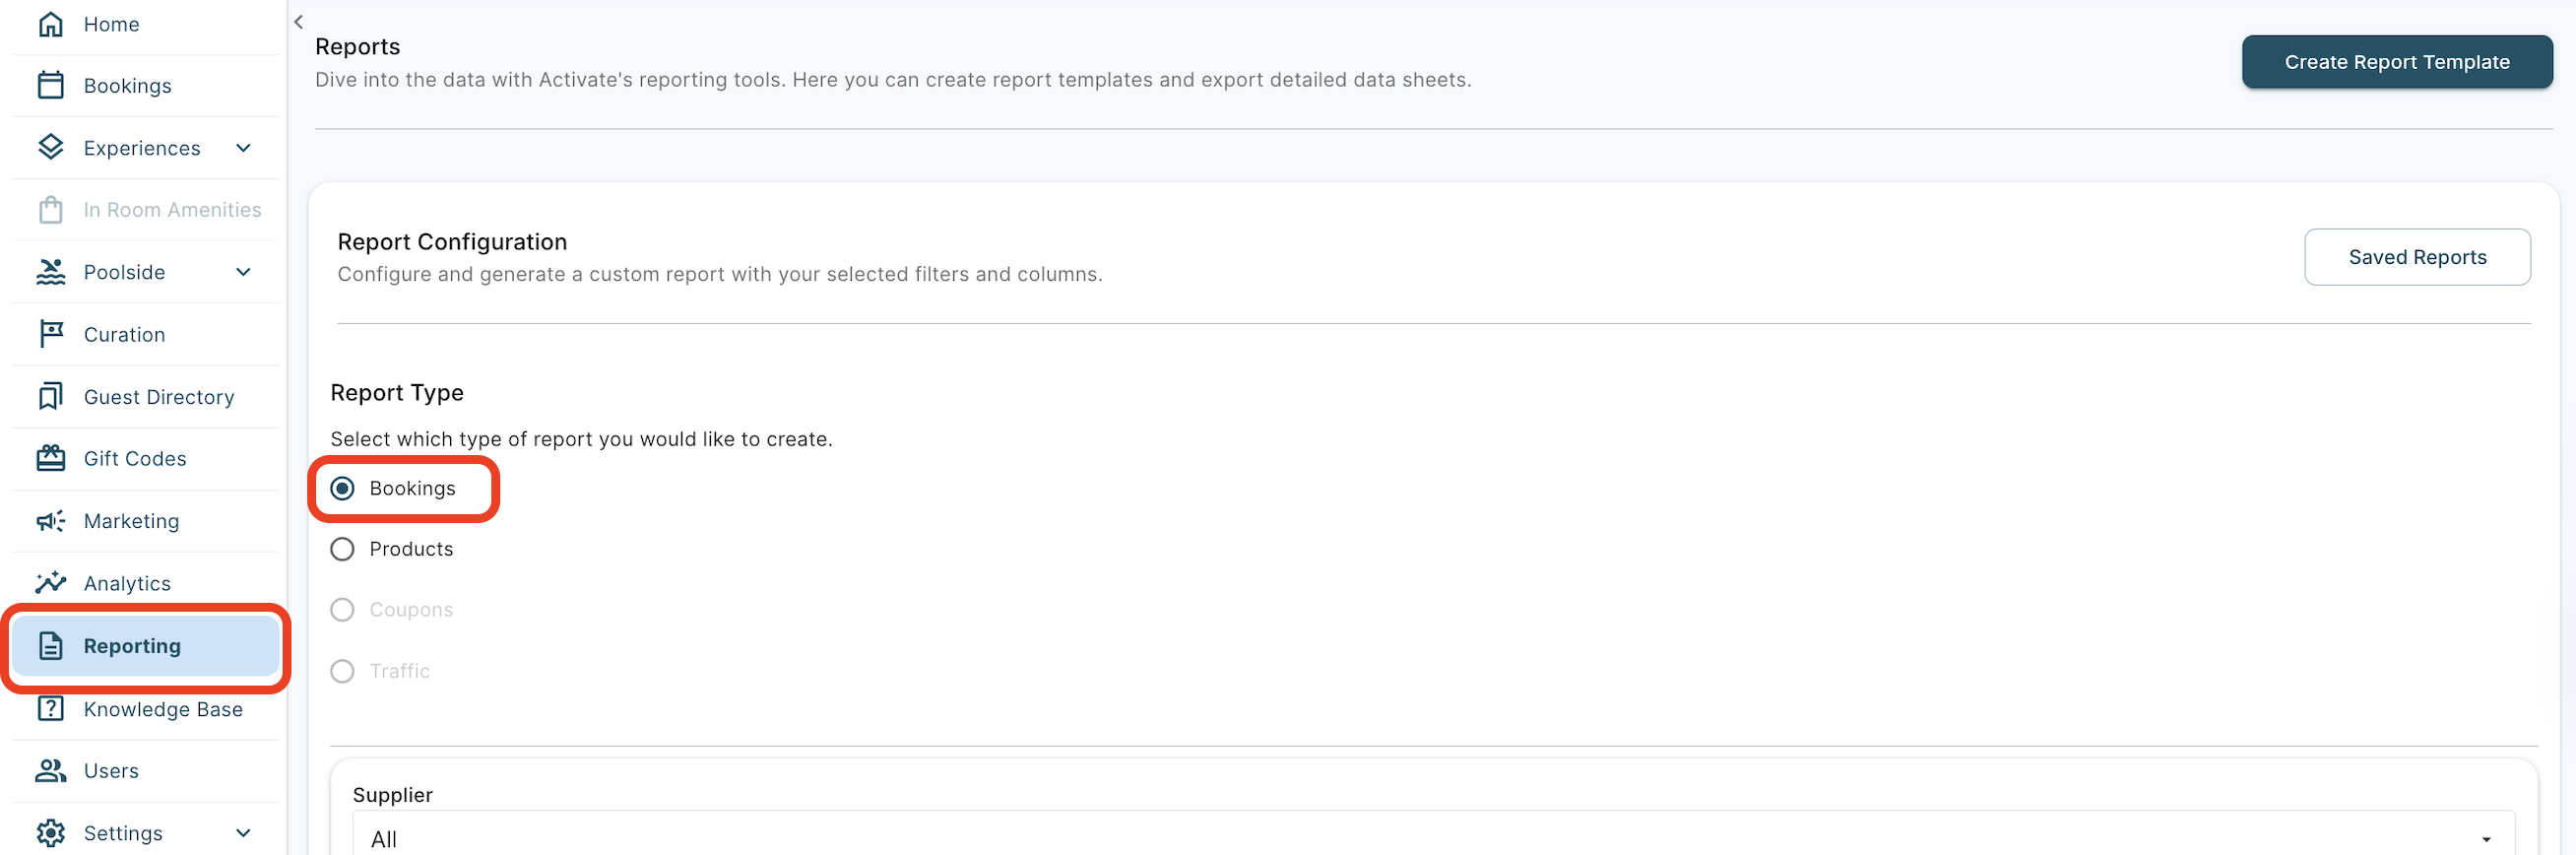The width and height of the screenshot is (2576, 855).
Task: Go to the Reporting menu item
Action: click(132, 646)
